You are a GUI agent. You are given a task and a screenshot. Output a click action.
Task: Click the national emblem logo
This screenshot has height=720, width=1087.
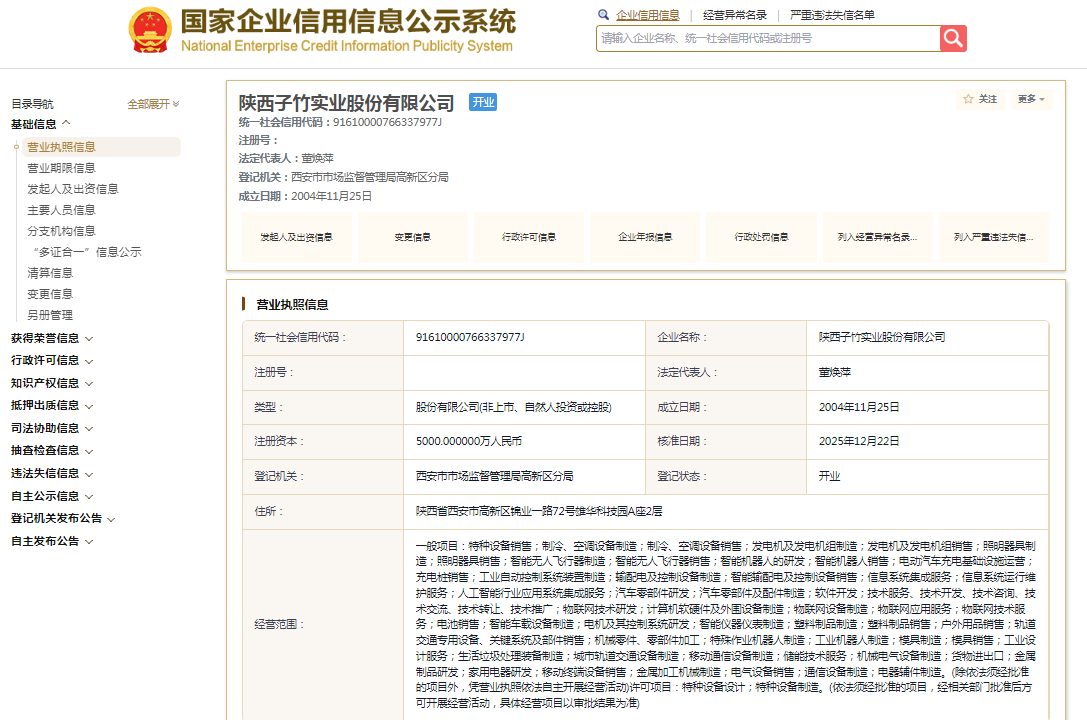point(150,30)
